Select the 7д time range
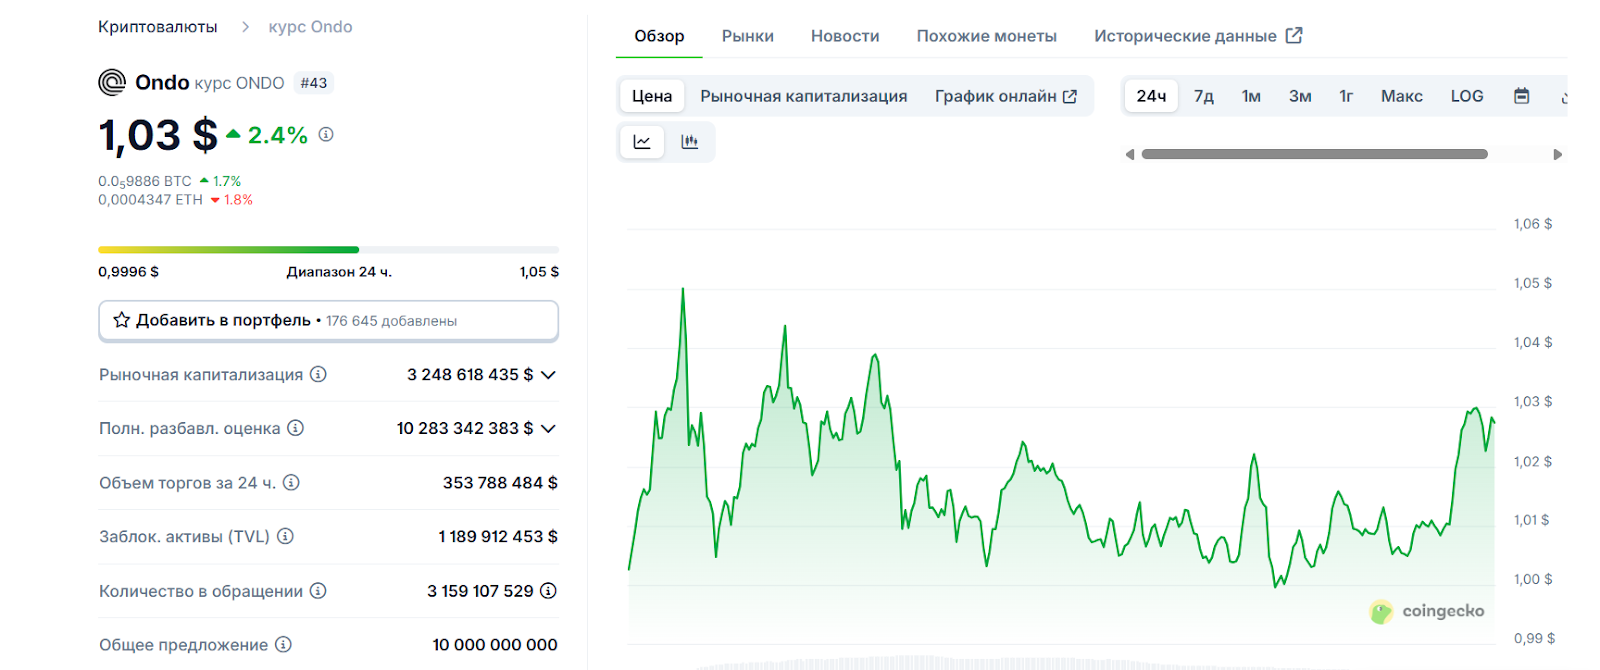 coord(1204,96)
